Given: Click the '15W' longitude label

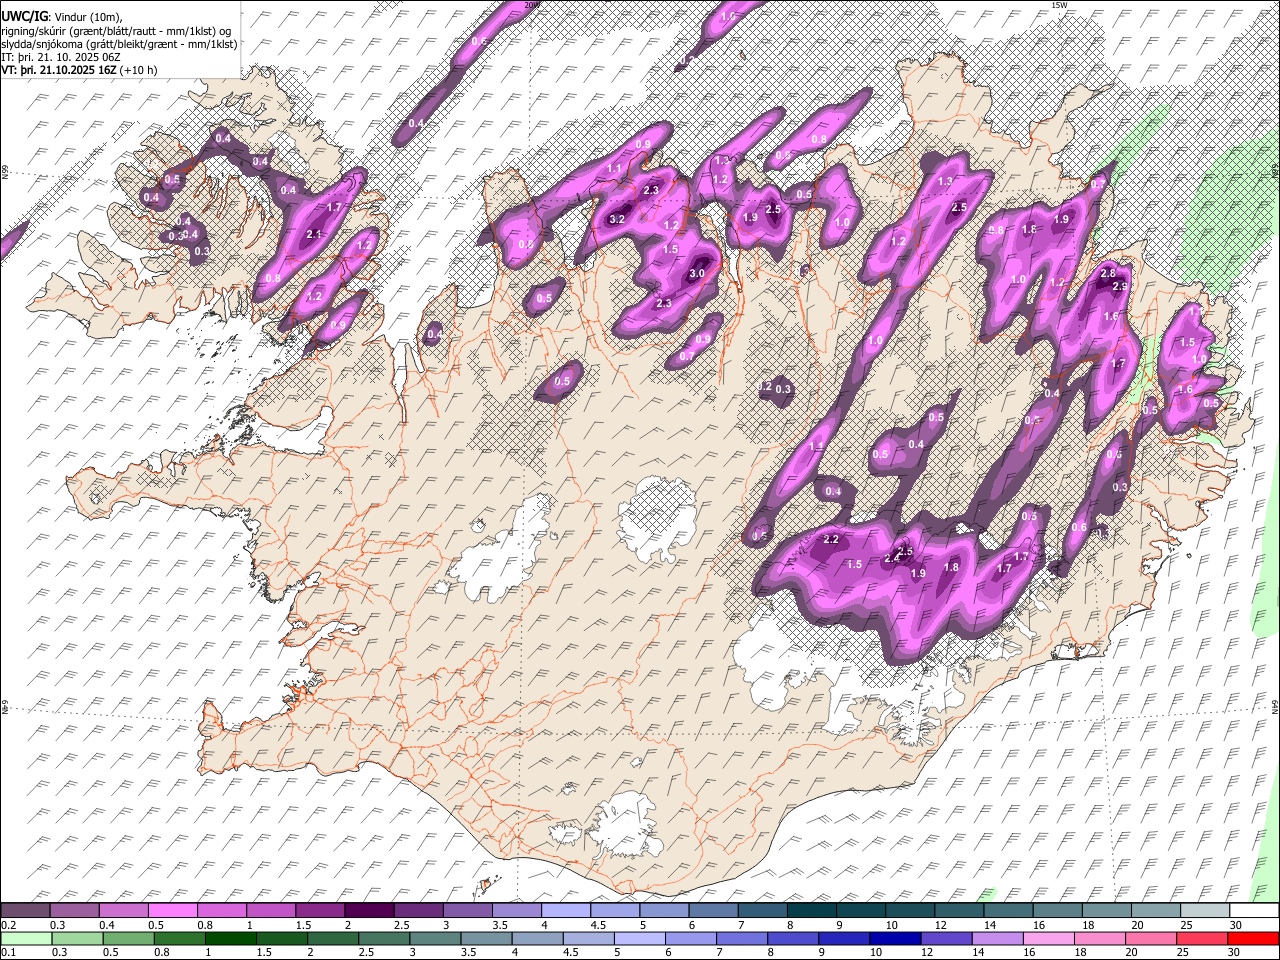Looking at the screenshot, I should click(x=1059, y=5).
